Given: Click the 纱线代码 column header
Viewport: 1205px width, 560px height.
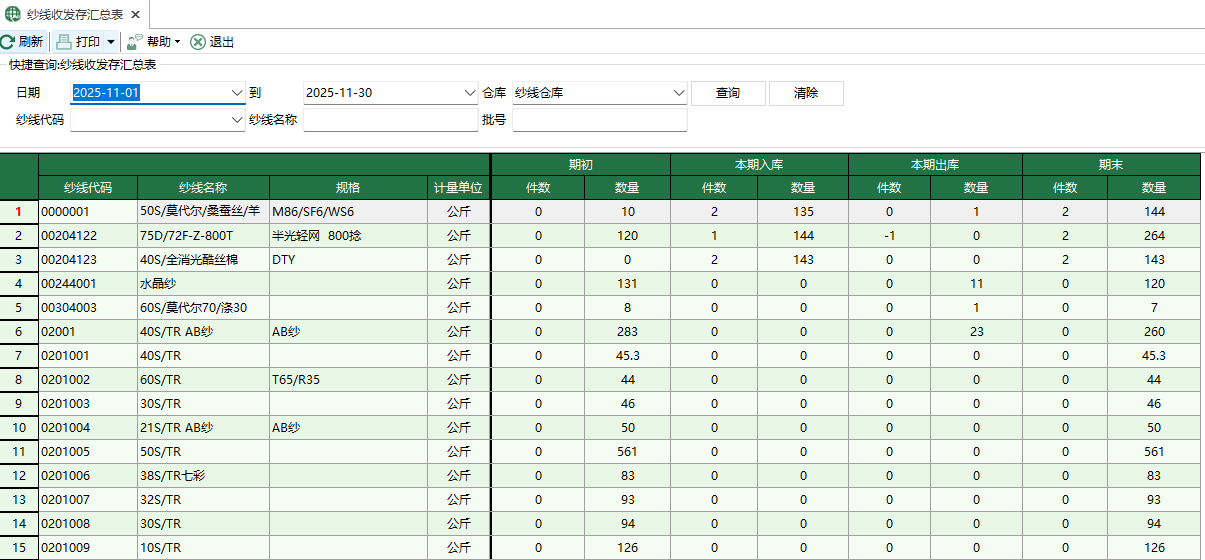Looking at the screenshot, I should click(x=88, y=188).
